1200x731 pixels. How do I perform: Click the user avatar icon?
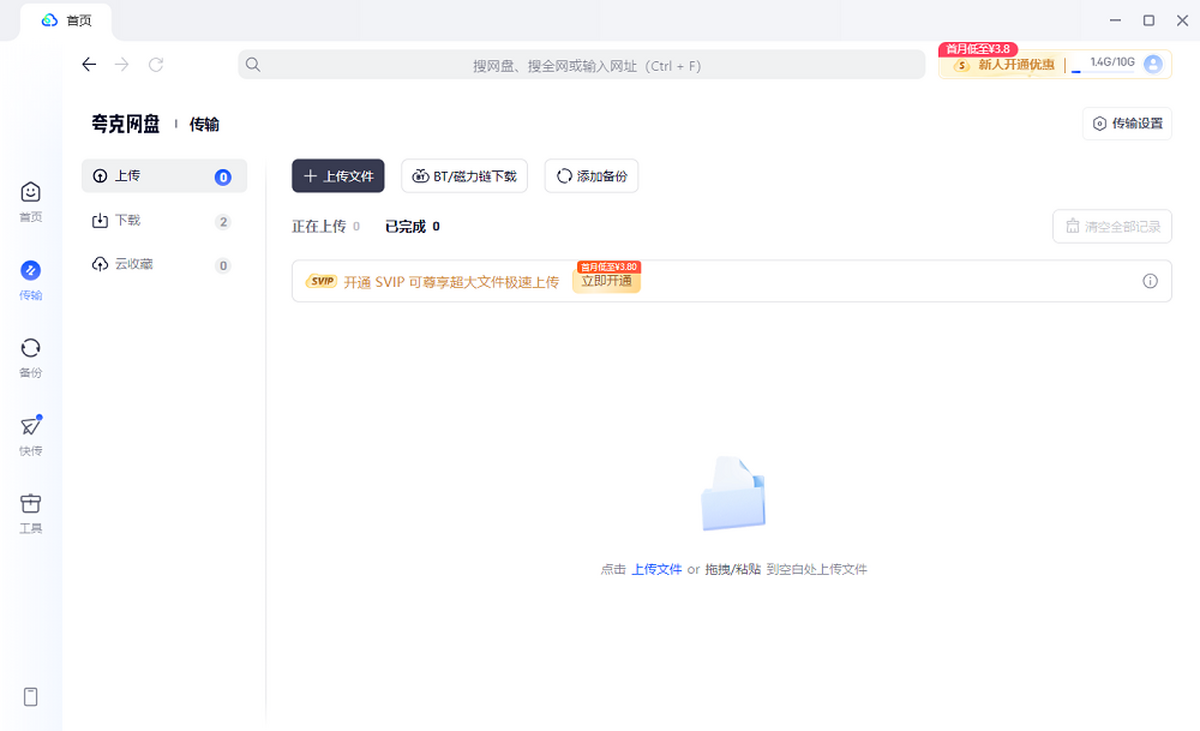[x=1153, y=64]
